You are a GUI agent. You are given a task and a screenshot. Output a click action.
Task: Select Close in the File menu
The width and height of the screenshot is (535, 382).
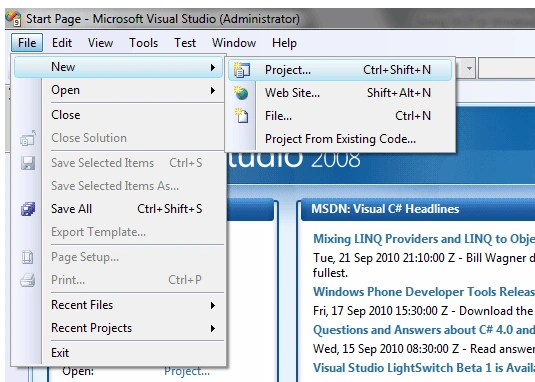coord(119,115)
